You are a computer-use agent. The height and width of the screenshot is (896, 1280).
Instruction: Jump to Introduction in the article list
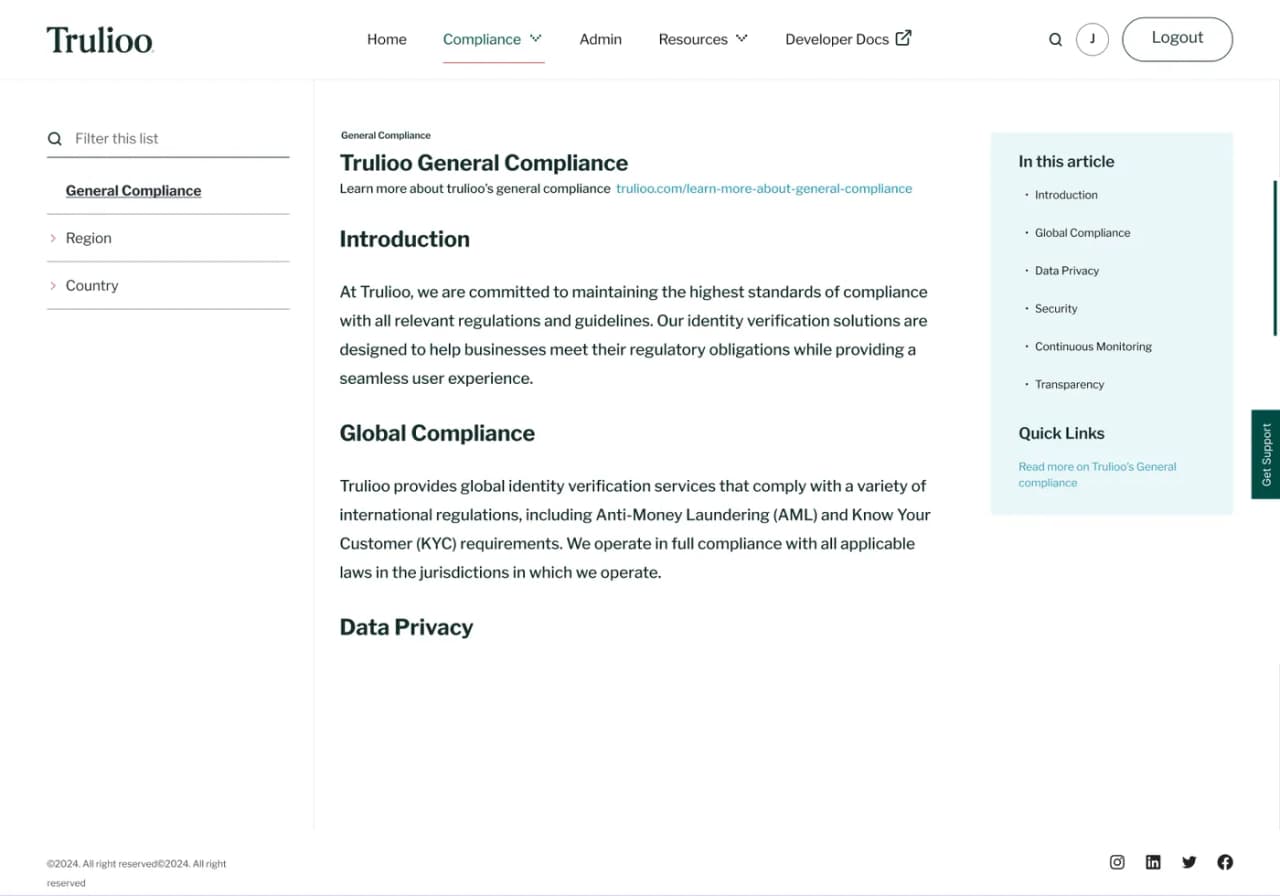click(x=1066, y=195)
